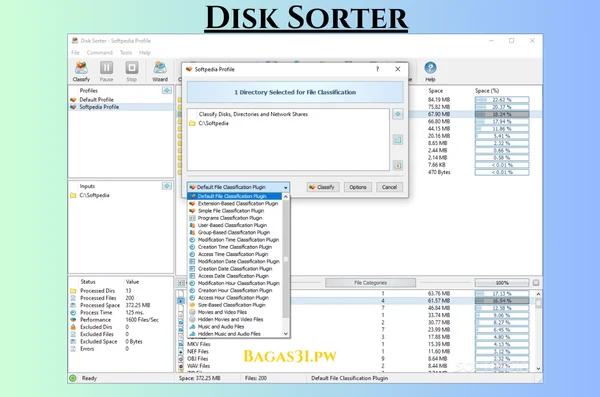Select Hidden Movies and Video Files option
This screenshot has width=600, height=397.
[x=235, y=319]
